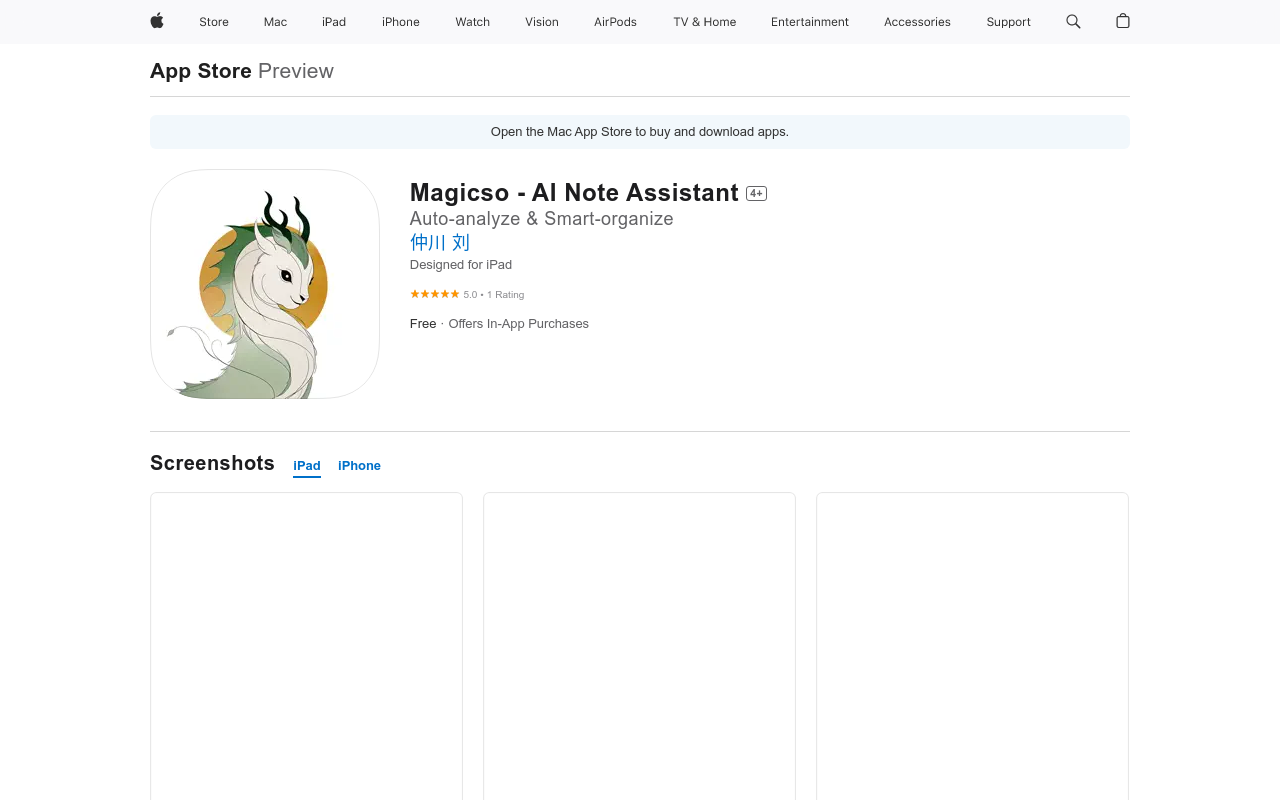Open the Accessories menu item
Viewport: 1280px width, 800px height.
pyautogui.click(x=917, y=22)
